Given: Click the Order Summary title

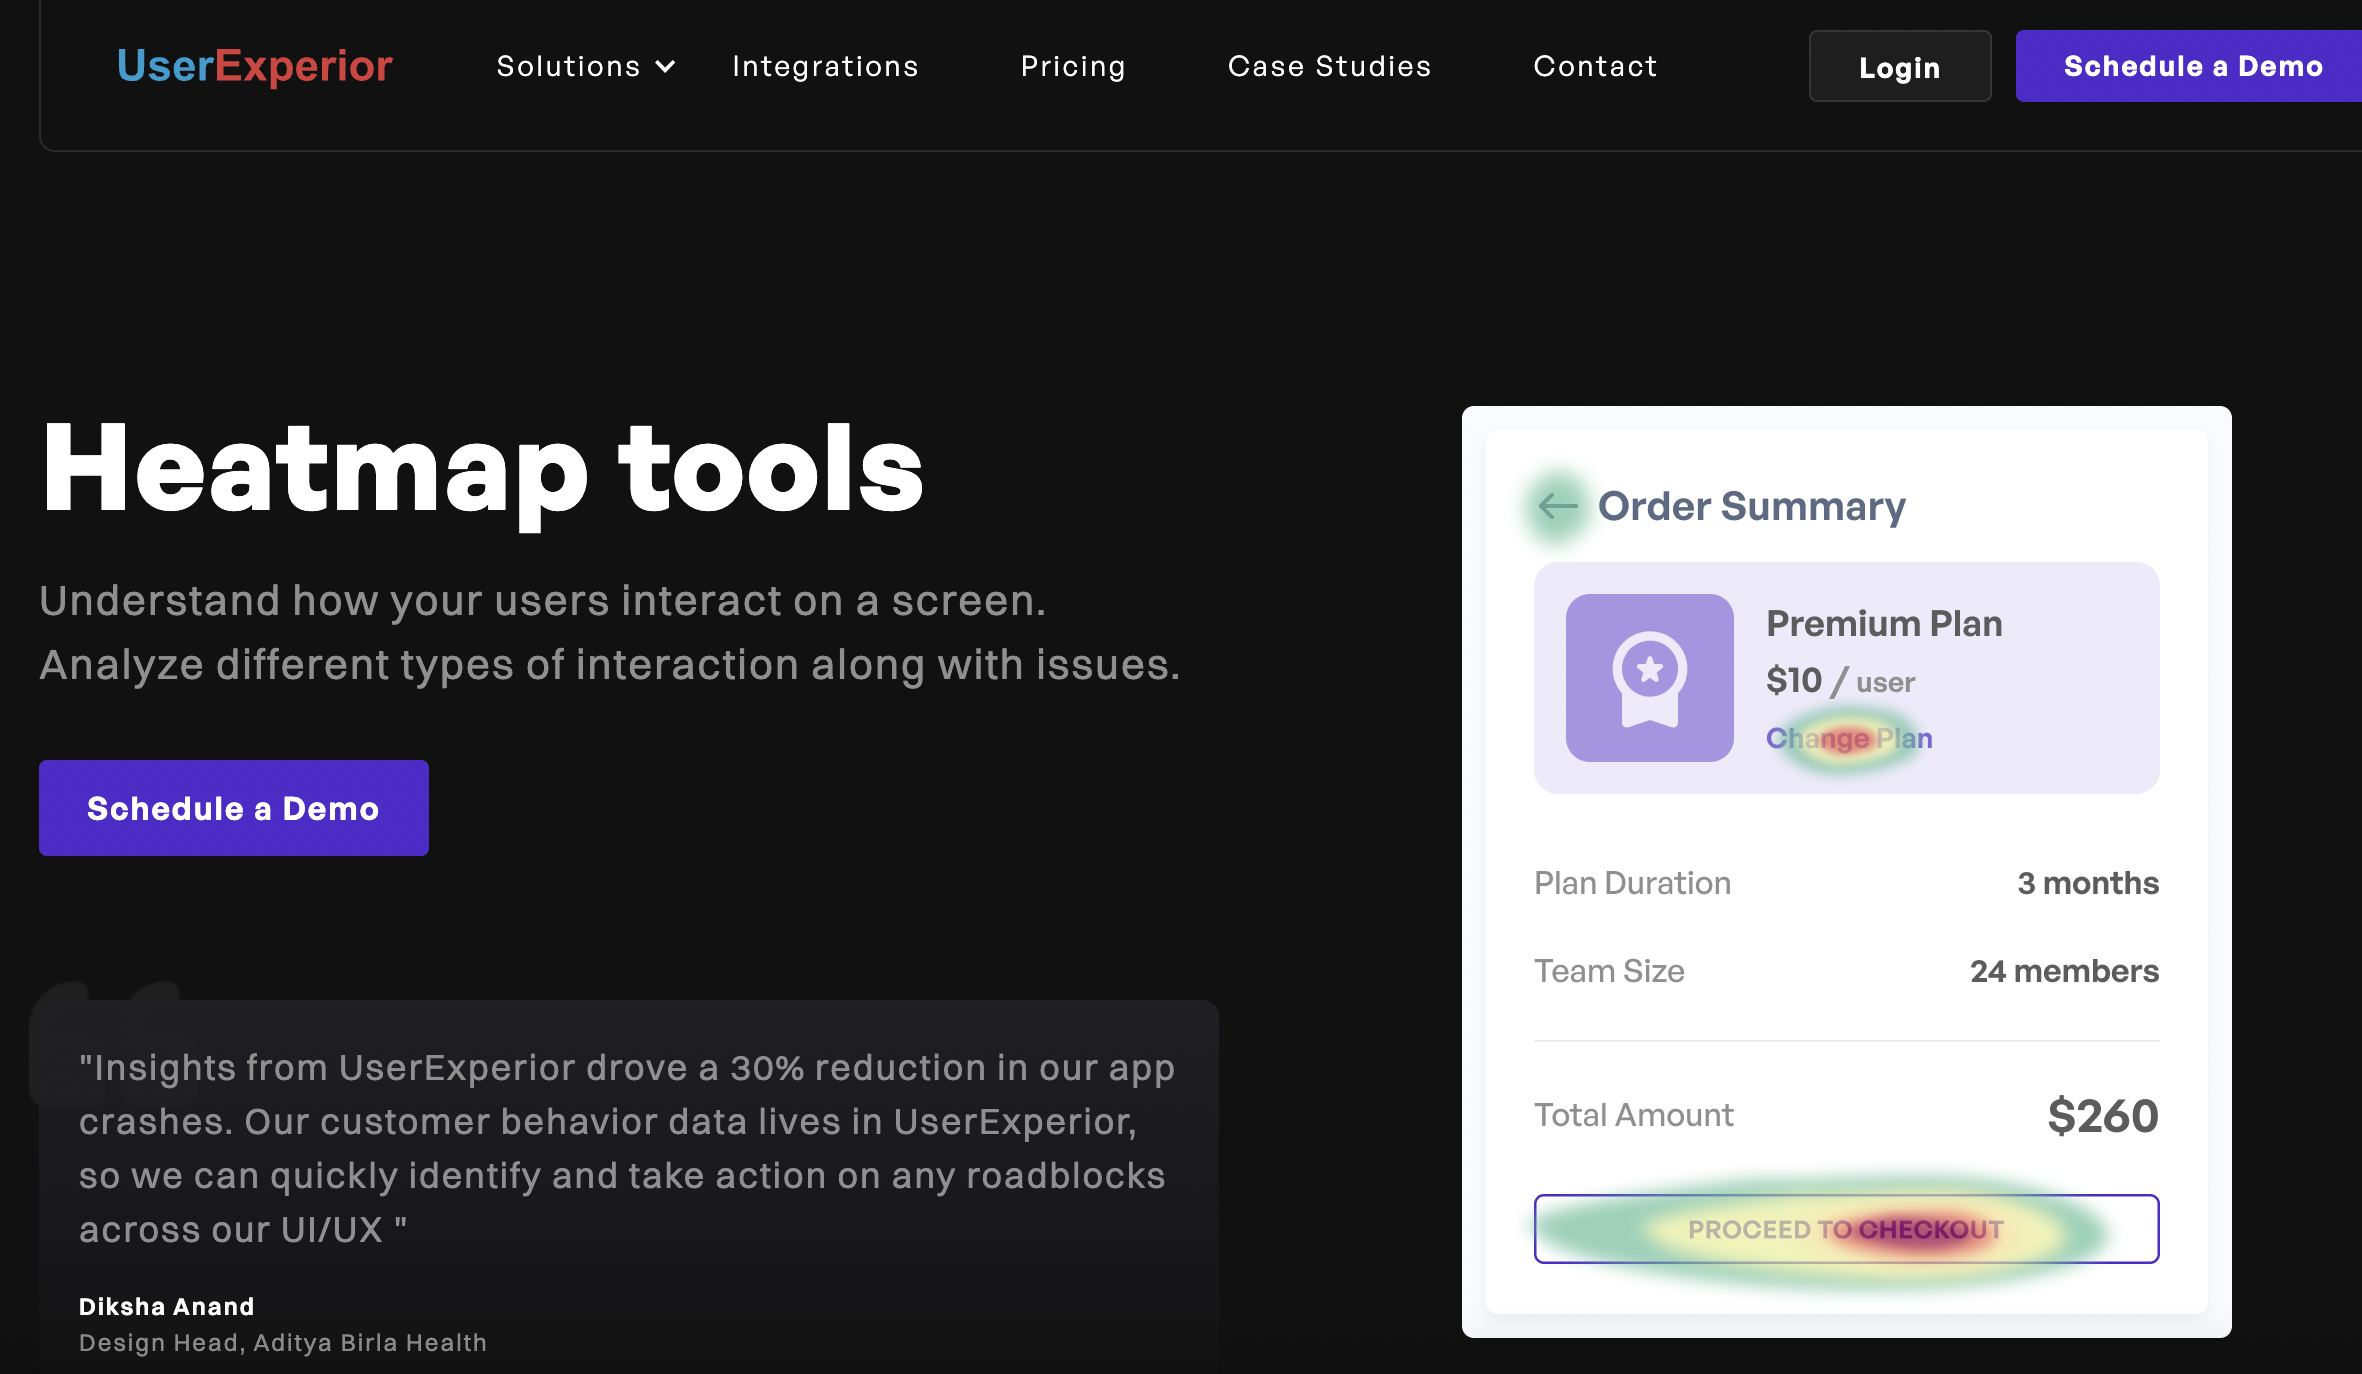Looking at the screenshot, I should (1751, 506).
